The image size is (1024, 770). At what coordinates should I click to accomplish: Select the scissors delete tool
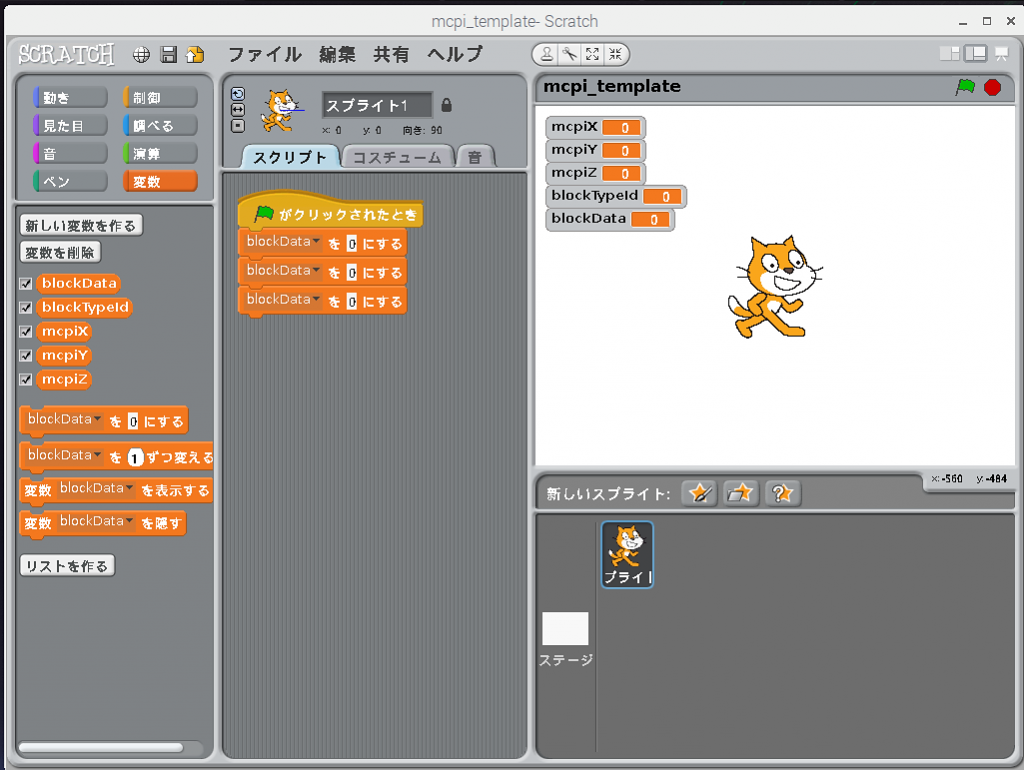click(x=569, y=54)
